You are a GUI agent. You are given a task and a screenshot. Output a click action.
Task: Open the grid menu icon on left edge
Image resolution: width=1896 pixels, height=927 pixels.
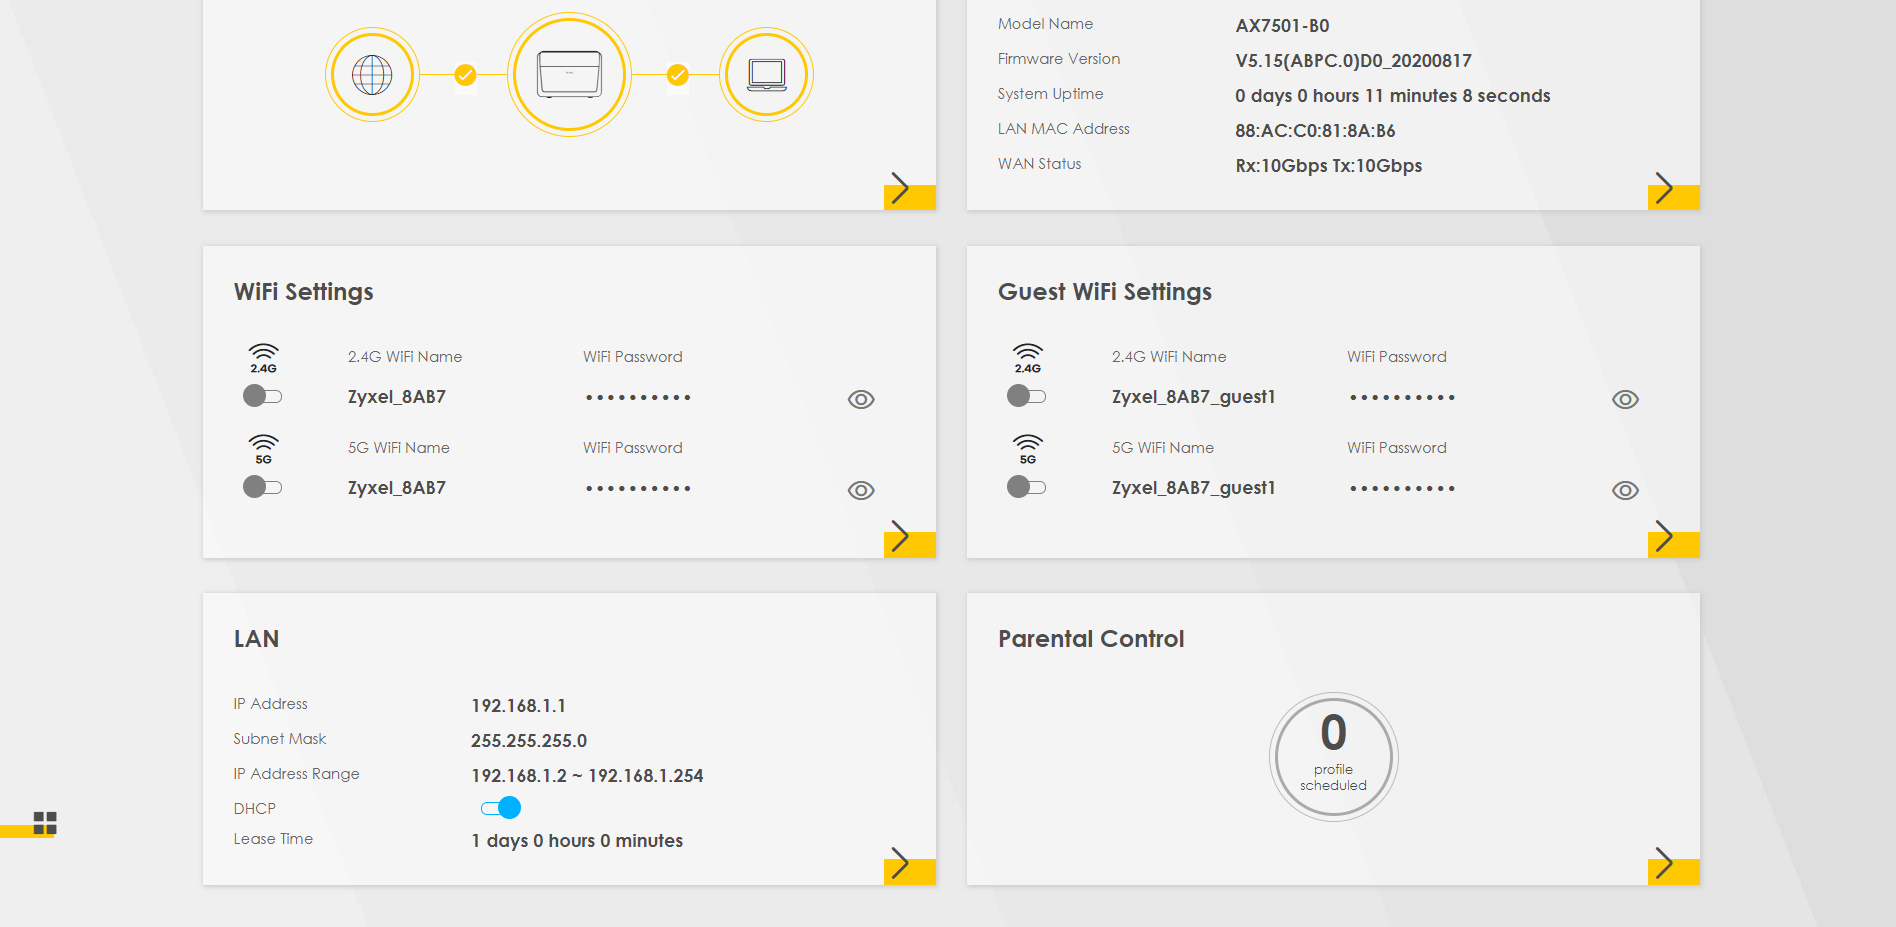45,823
